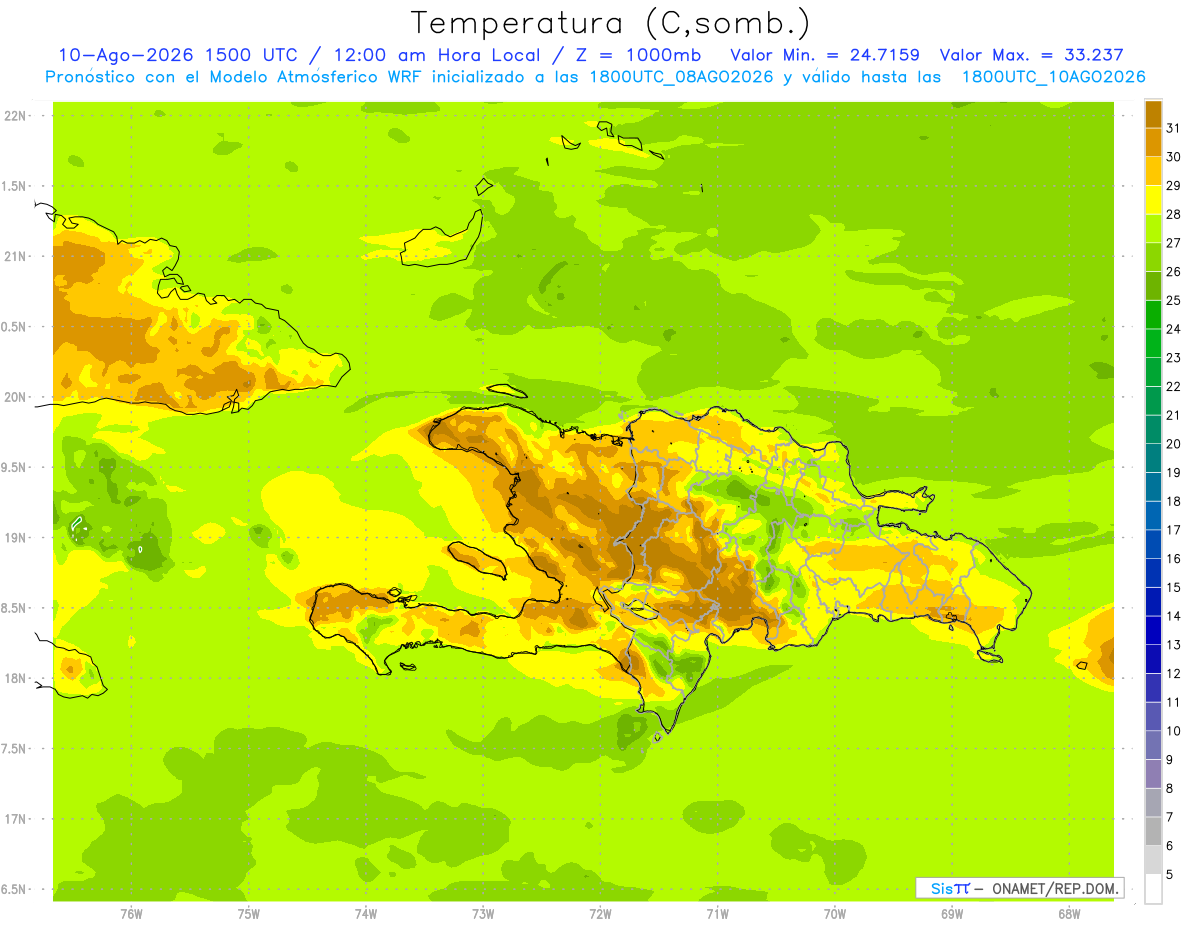Screen dimensions: 1200x927
Task: Click the date text "10-Ago-2026 1500 UTC"
Action: click(178, 55)
